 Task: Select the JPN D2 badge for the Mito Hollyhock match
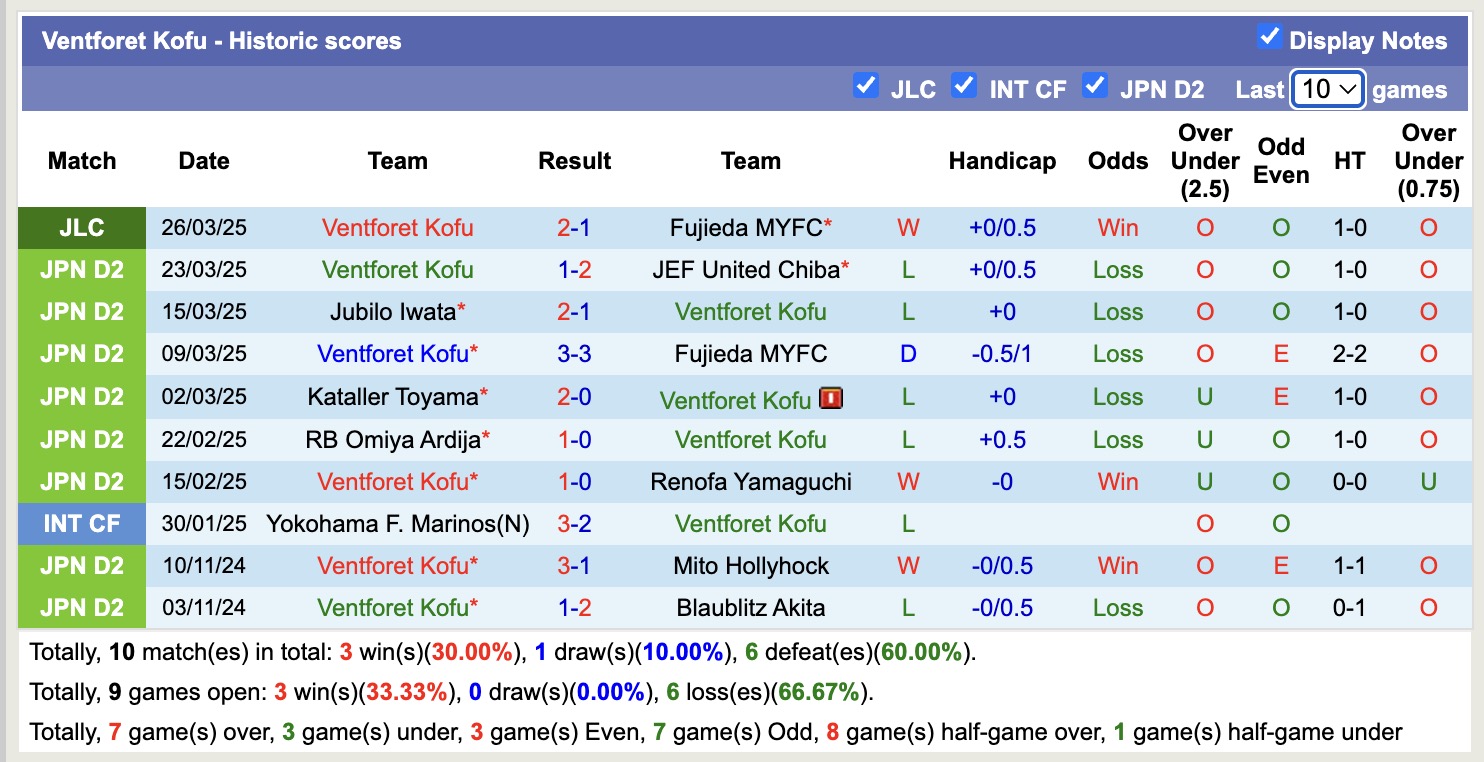(81, 565)
